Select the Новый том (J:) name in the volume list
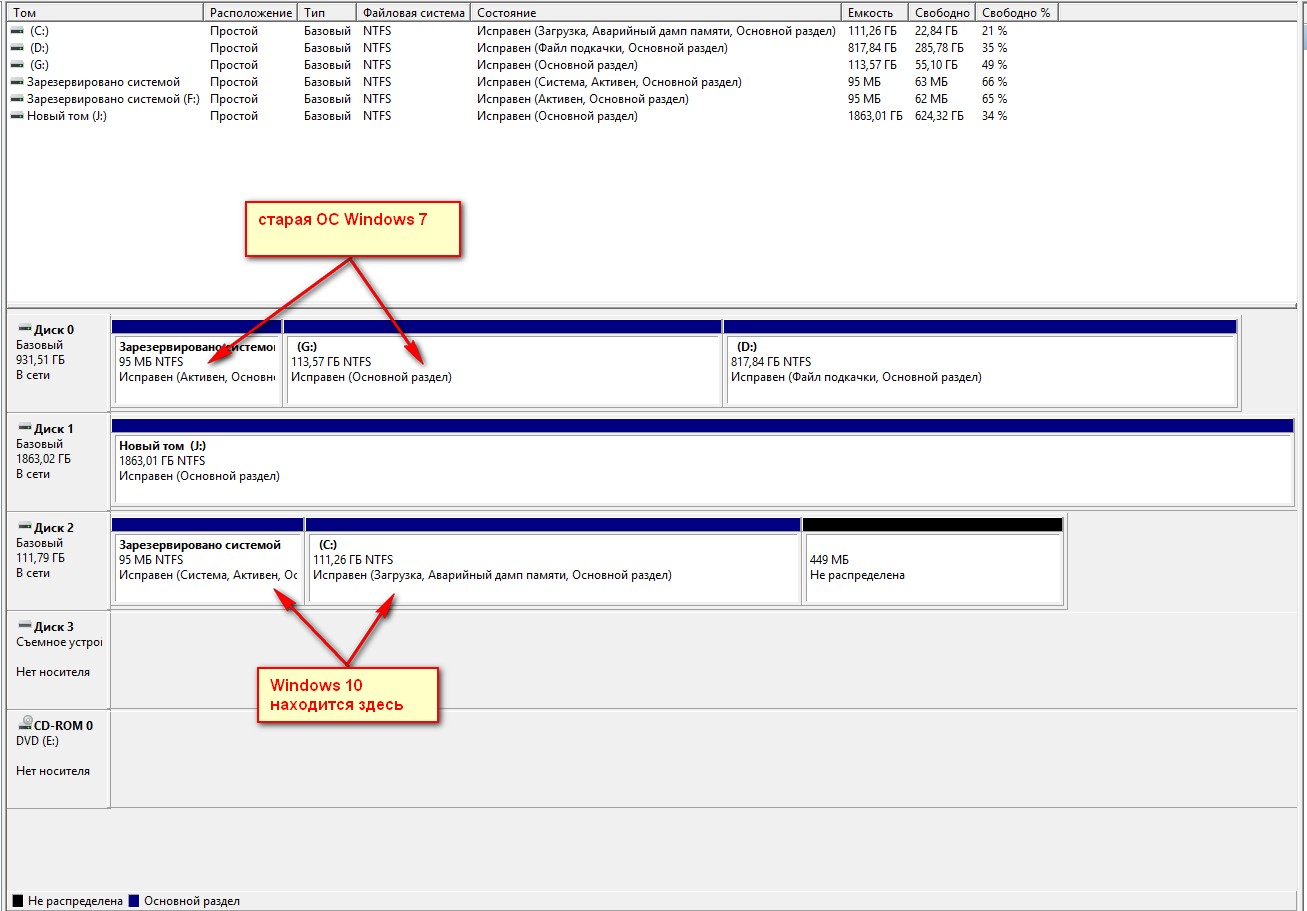1307x911 pixels. point(67,116)
